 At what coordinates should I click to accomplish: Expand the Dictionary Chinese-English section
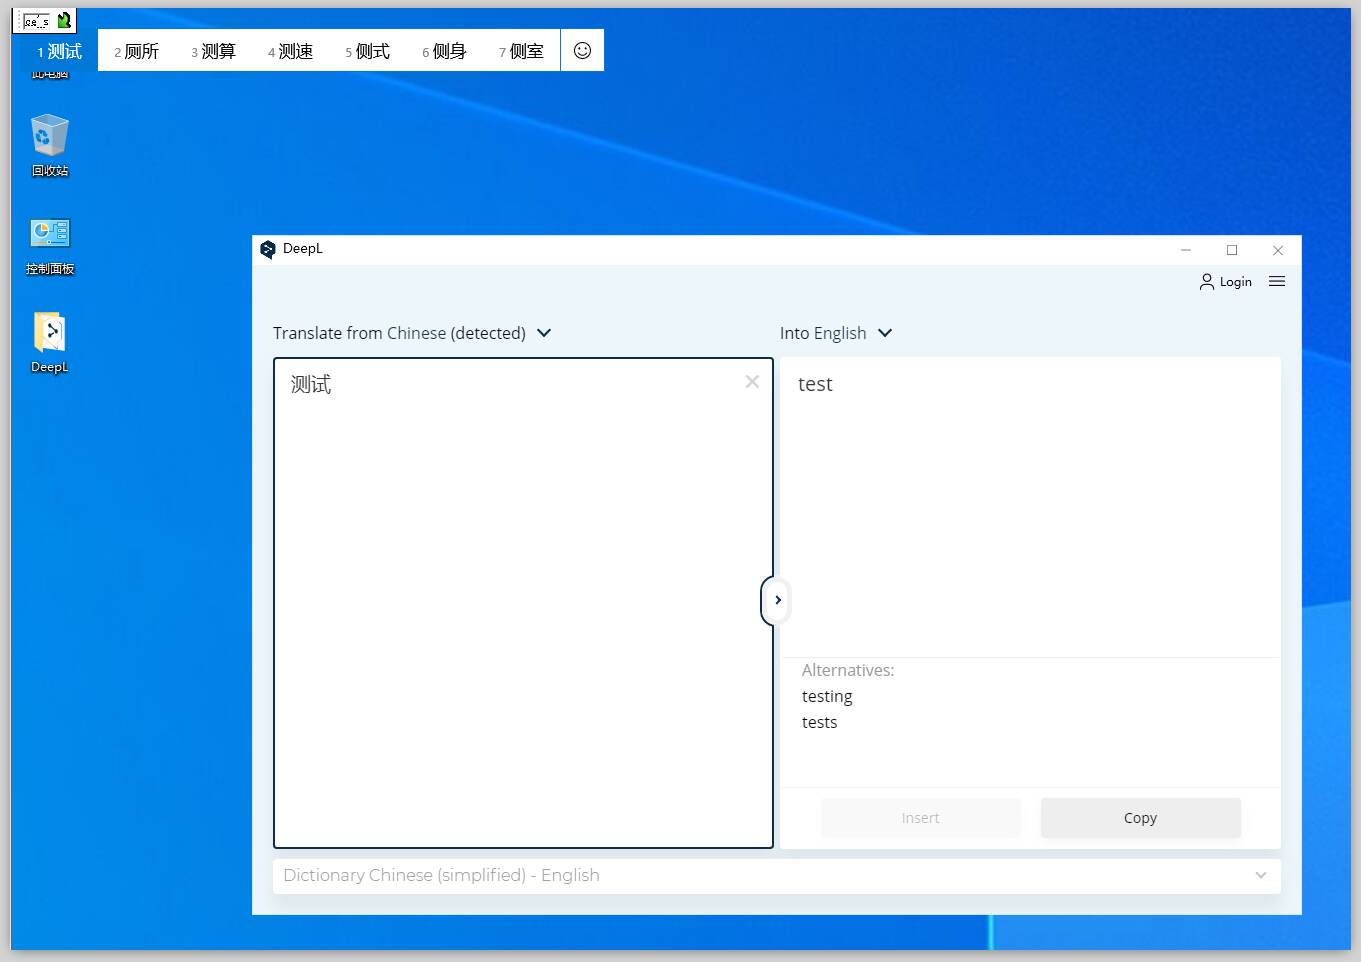[x=1260, y=876]
